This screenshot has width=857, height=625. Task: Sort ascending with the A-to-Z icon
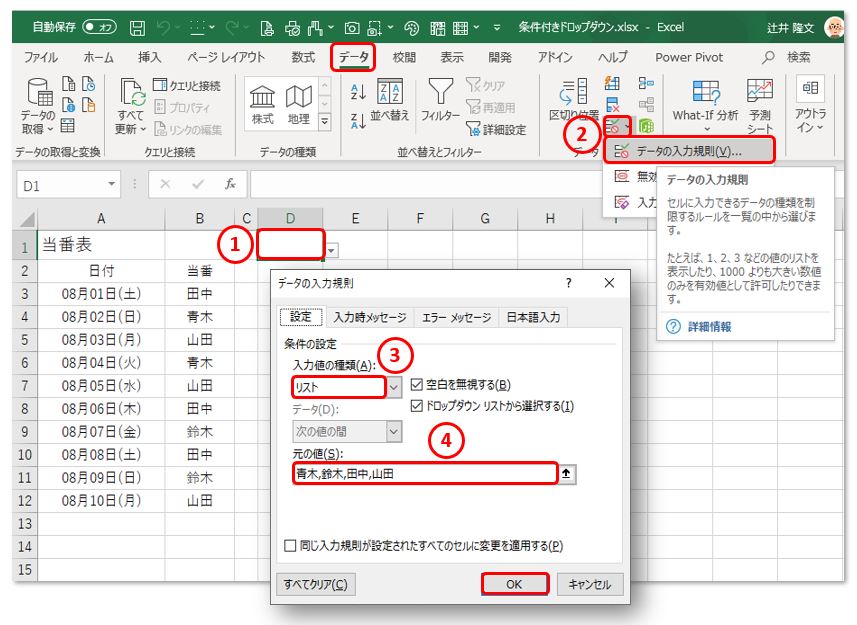tap(358, 91)
